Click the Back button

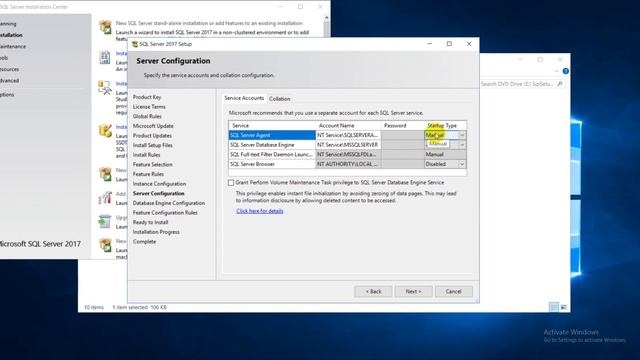click(x=373, y=291)
